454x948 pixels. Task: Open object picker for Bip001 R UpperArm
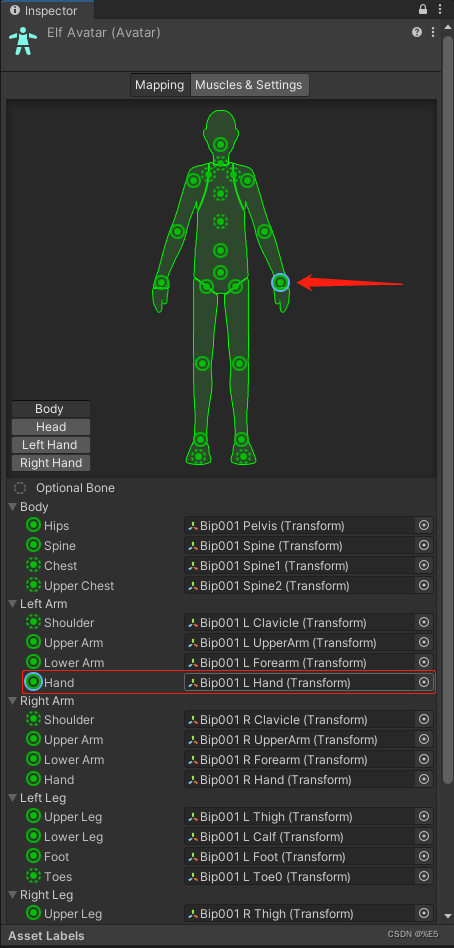(424, 739)
